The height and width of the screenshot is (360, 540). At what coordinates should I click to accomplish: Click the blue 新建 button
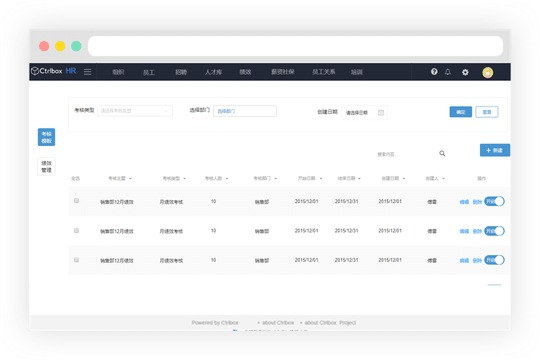pos(495,150)
